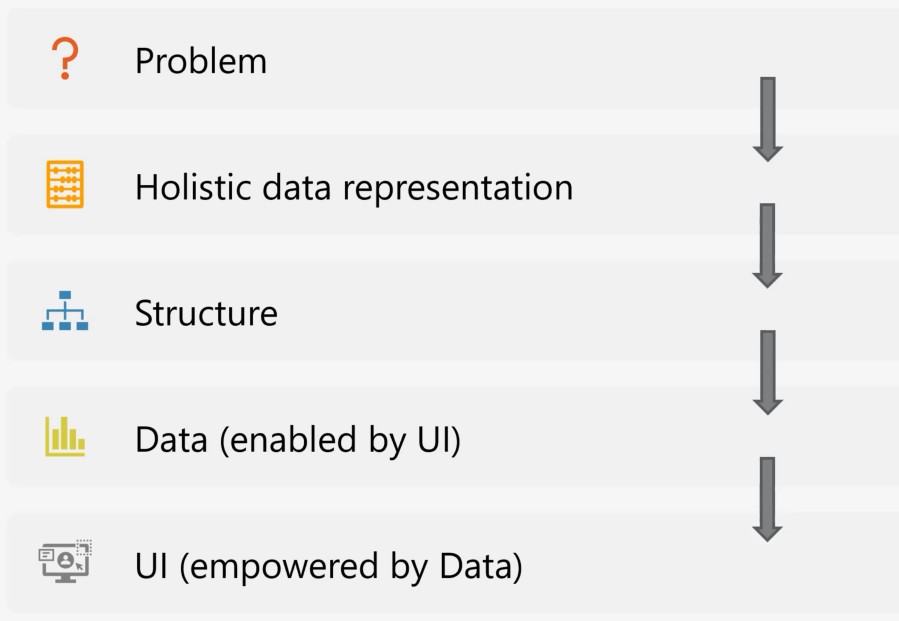The width and height of the screenshot is (899, 621).
Task: Click the gray monitor UI icon
Action: [x=65, y=561]
